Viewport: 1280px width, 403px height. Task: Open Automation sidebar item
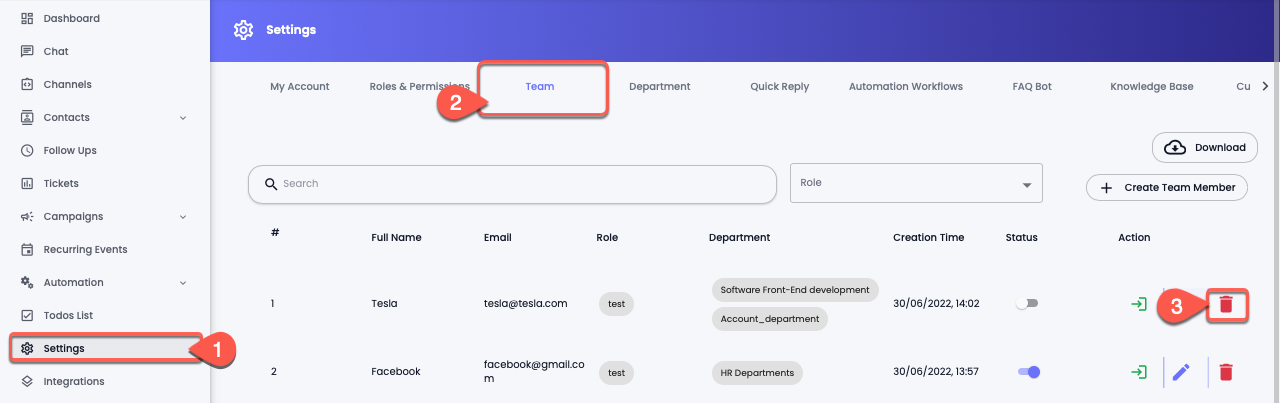104,282
